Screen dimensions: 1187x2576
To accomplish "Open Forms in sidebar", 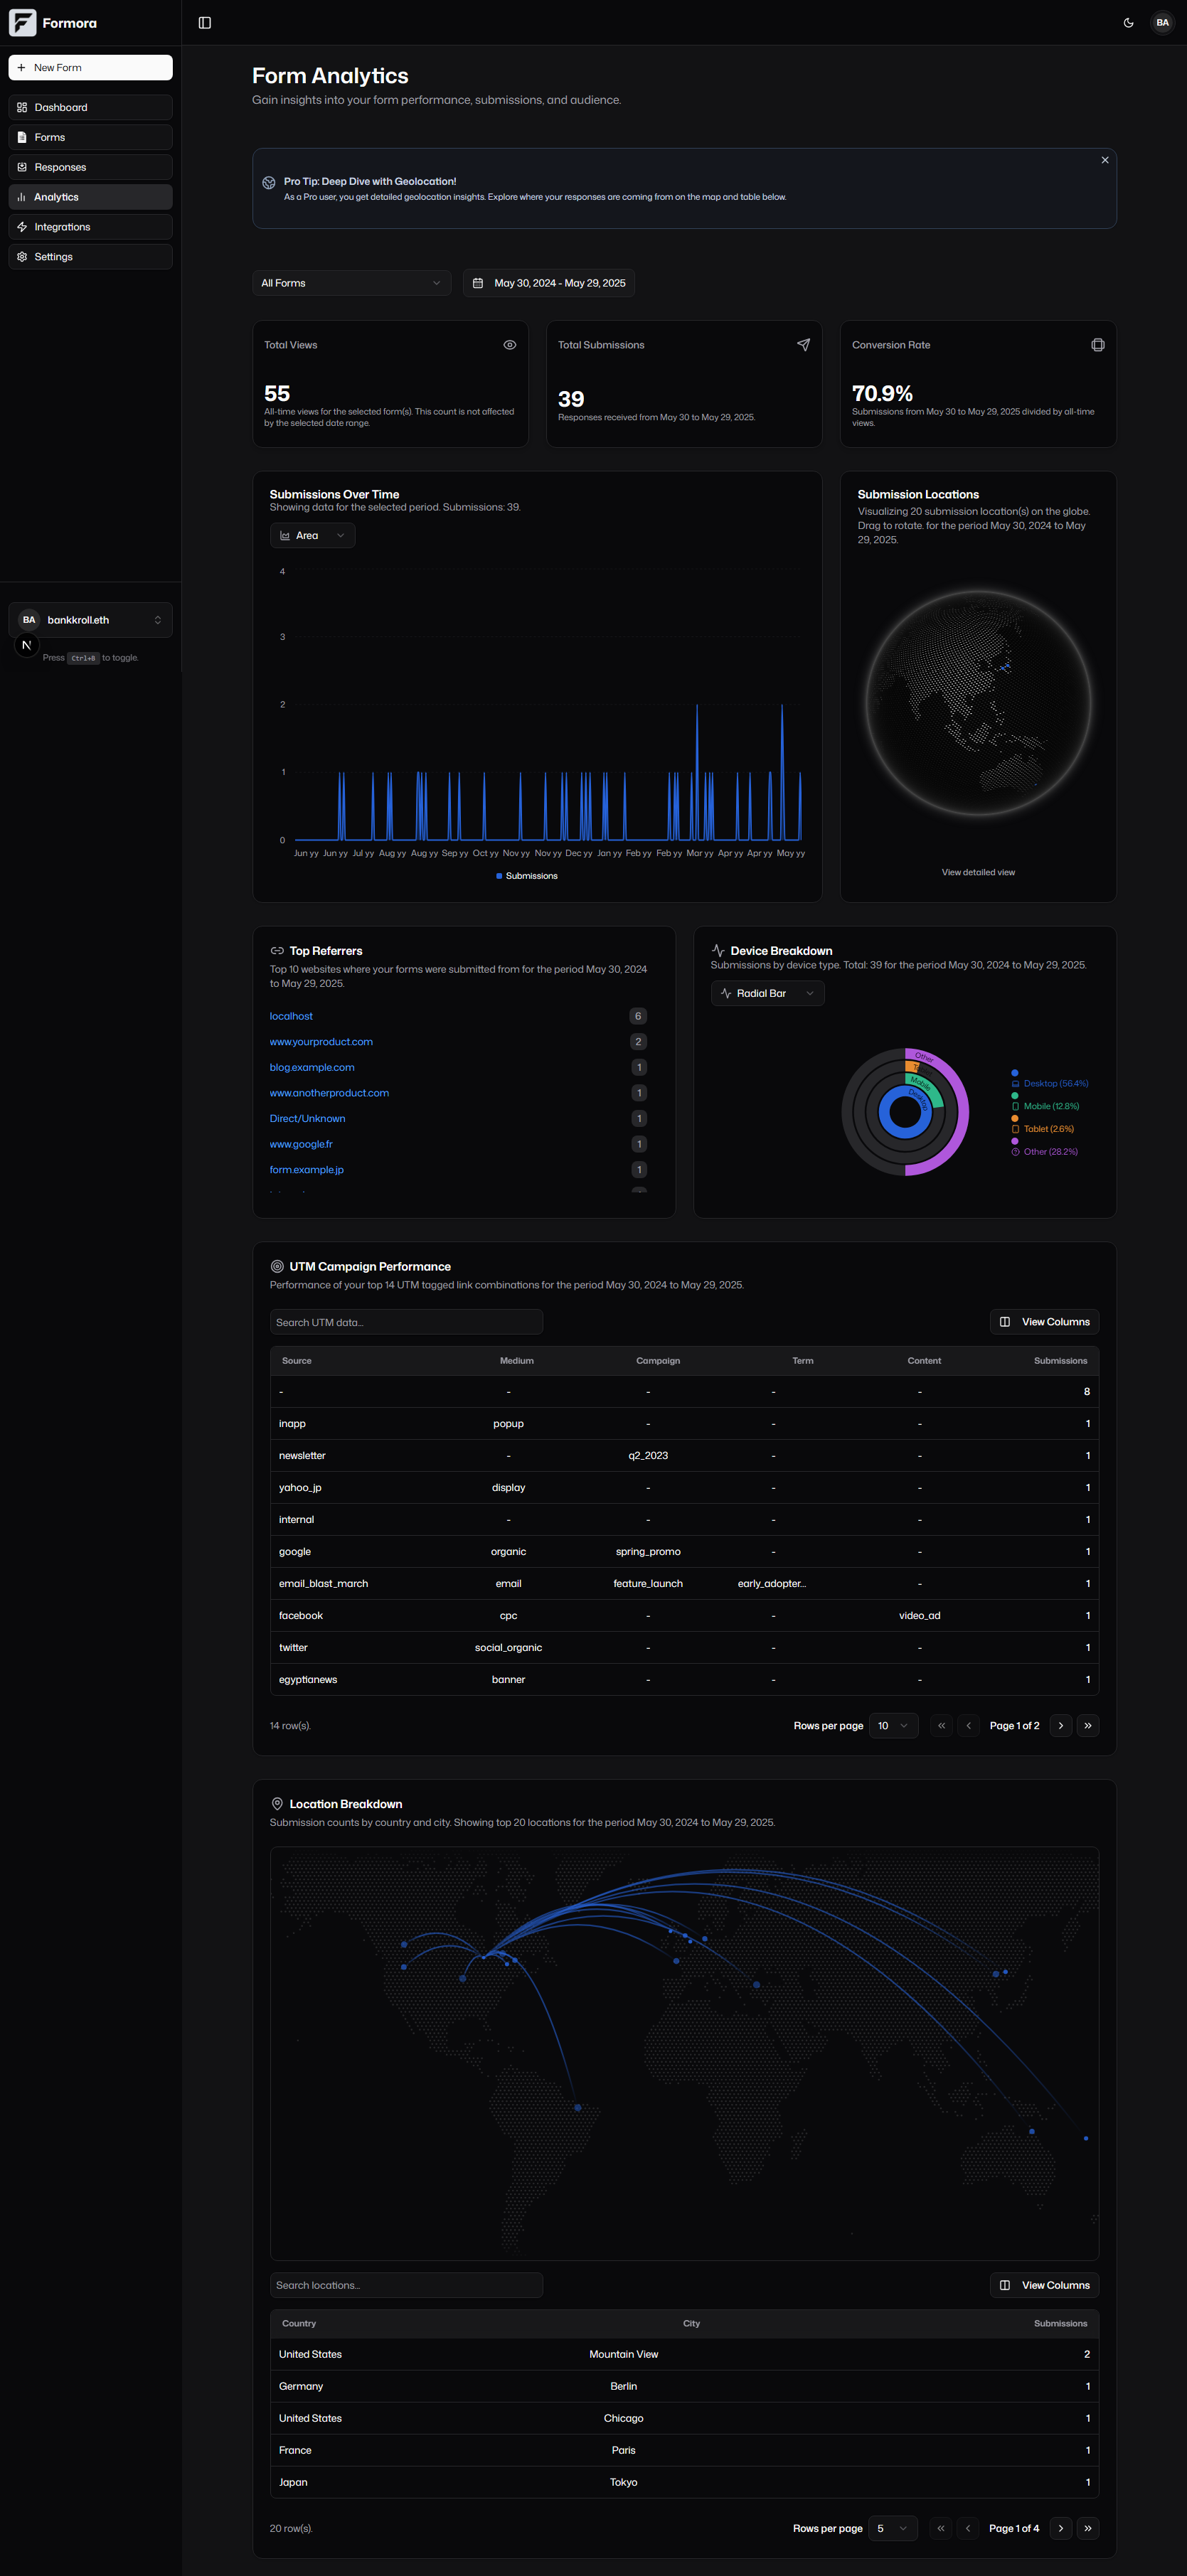I will [x=90, y=137].
